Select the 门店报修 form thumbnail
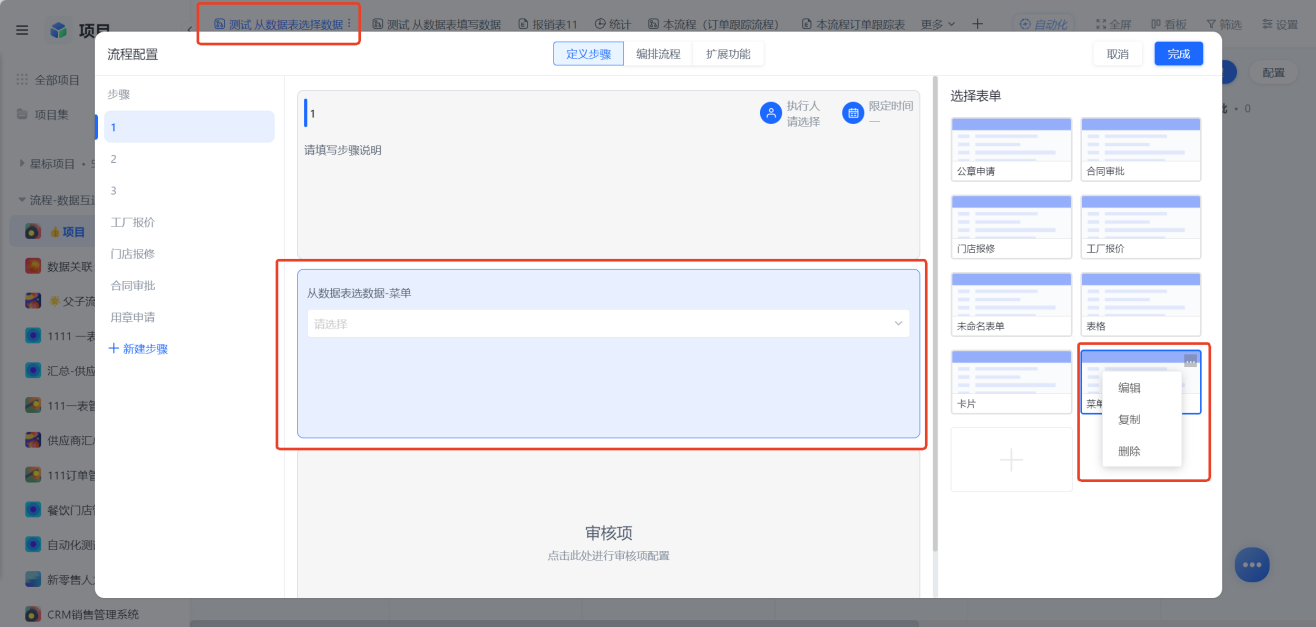Viewport: 1316px width, 627px height. 1011,227
